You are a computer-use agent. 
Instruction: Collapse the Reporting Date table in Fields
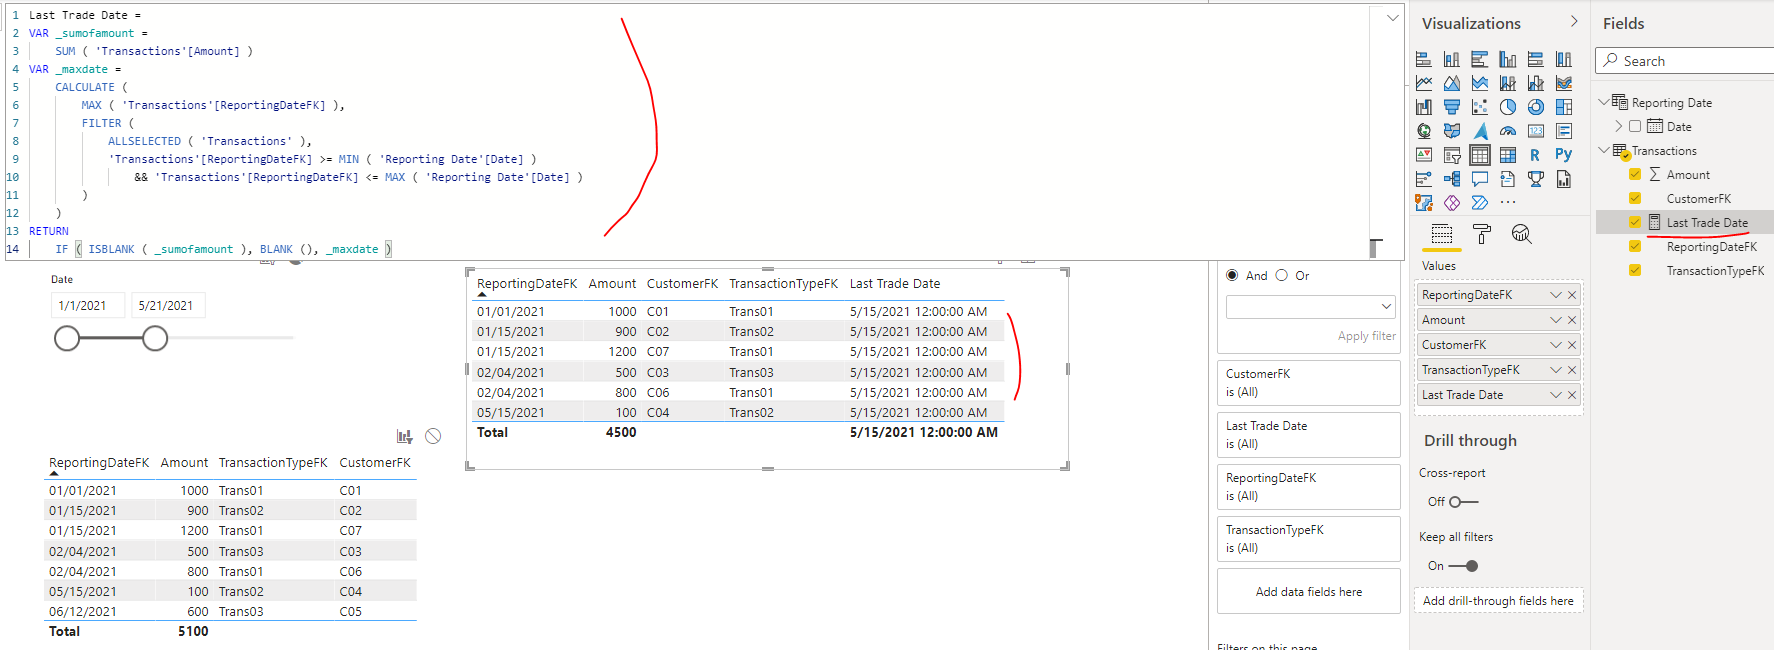tap(1603, 102)
